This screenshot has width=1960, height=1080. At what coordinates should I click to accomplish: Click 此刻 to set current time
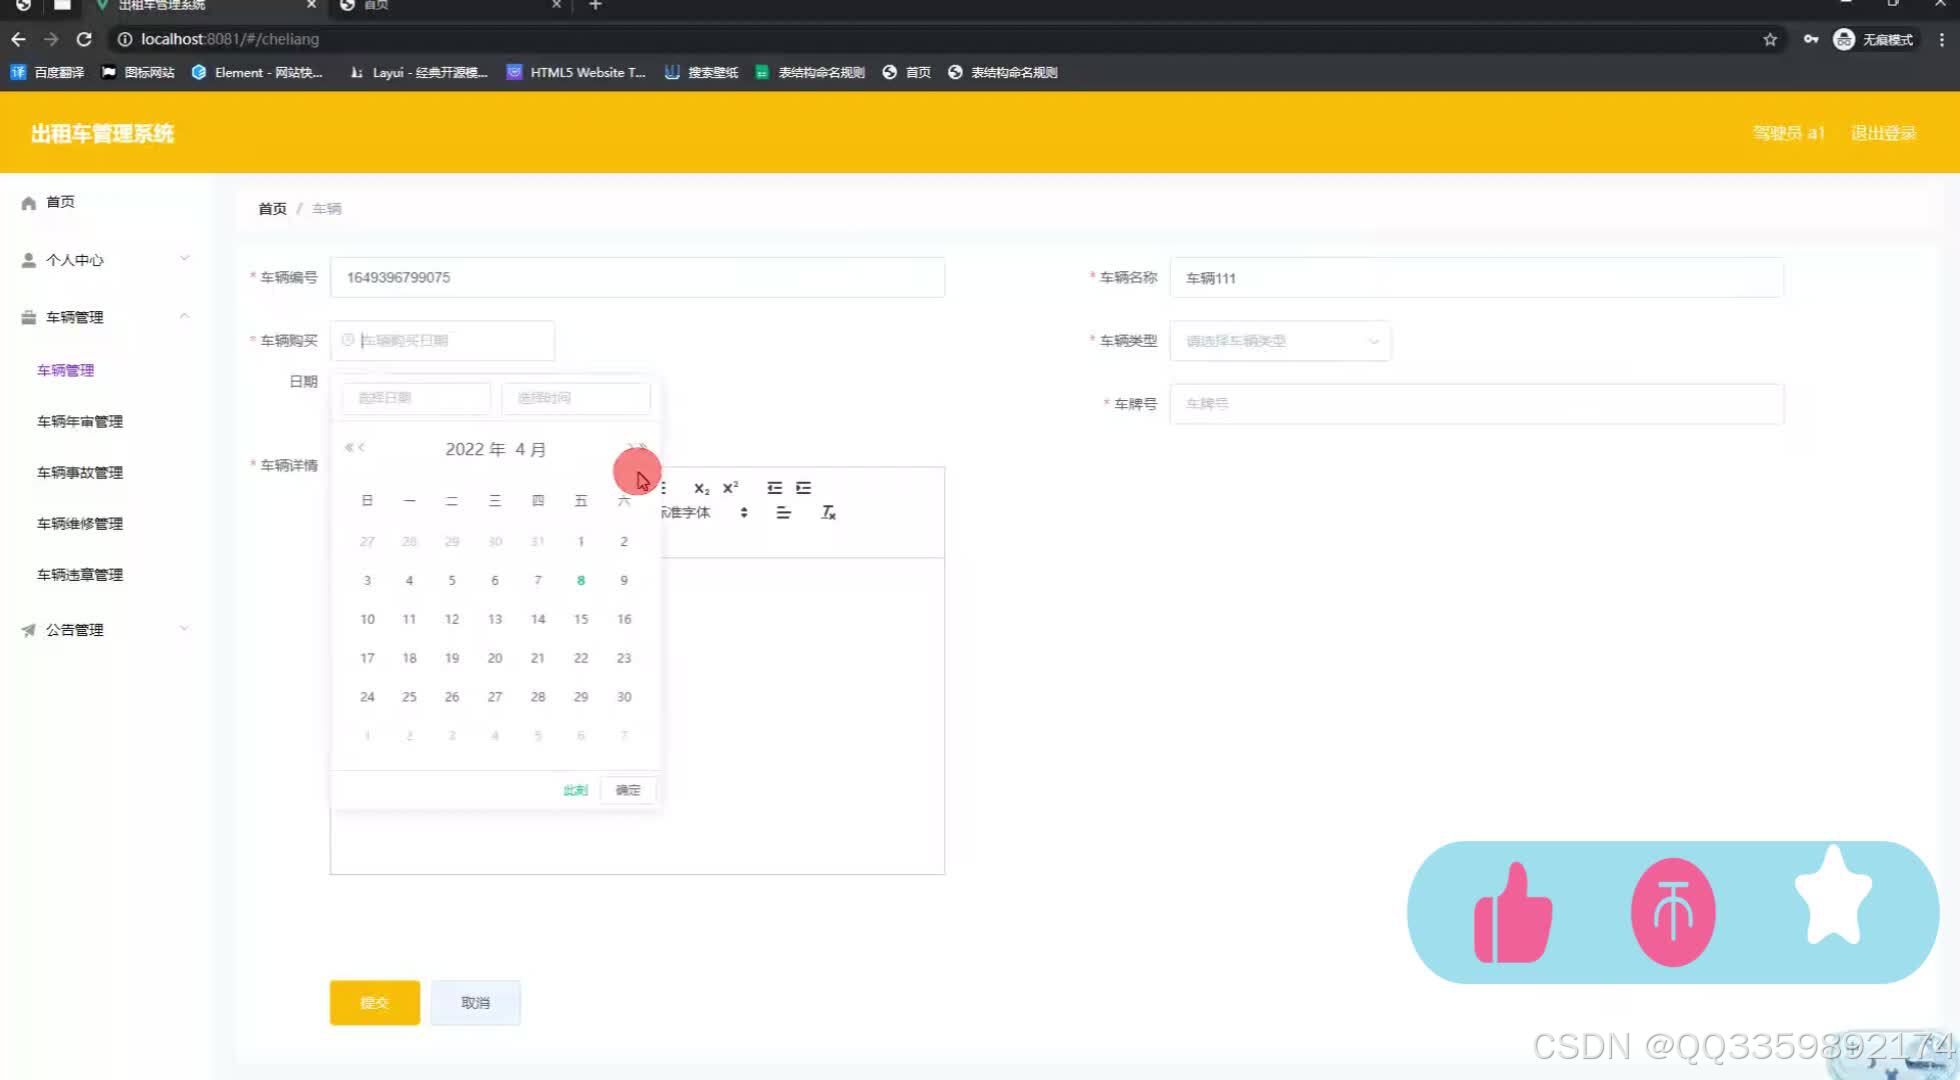click(x=574, y=790)
